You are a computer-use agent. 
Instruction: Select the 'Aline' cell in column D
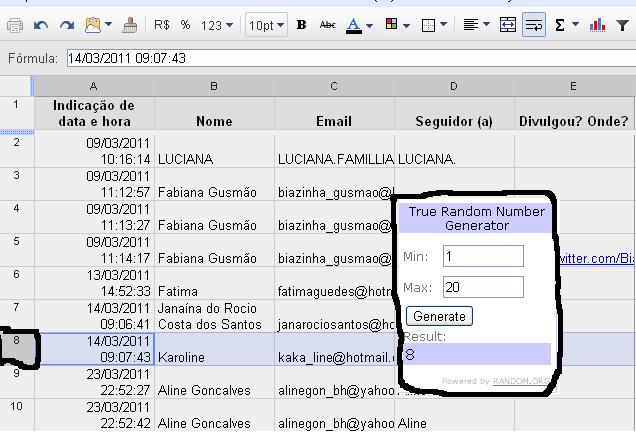coord(454,415)
